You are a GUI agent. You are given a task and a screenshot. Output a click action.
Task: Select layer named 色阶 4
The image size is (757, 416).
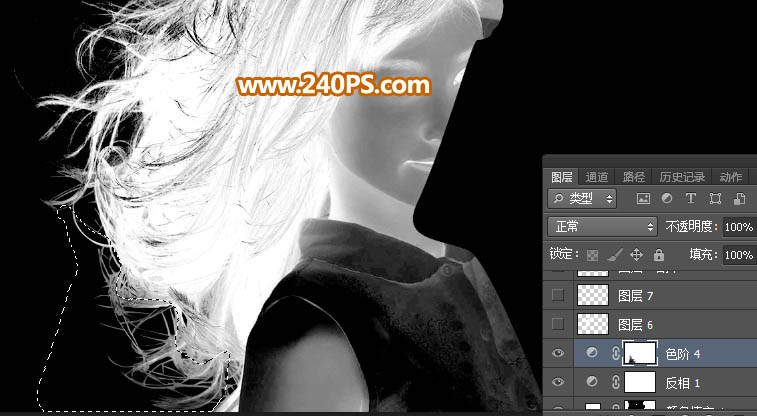click(x=682, y=354)
